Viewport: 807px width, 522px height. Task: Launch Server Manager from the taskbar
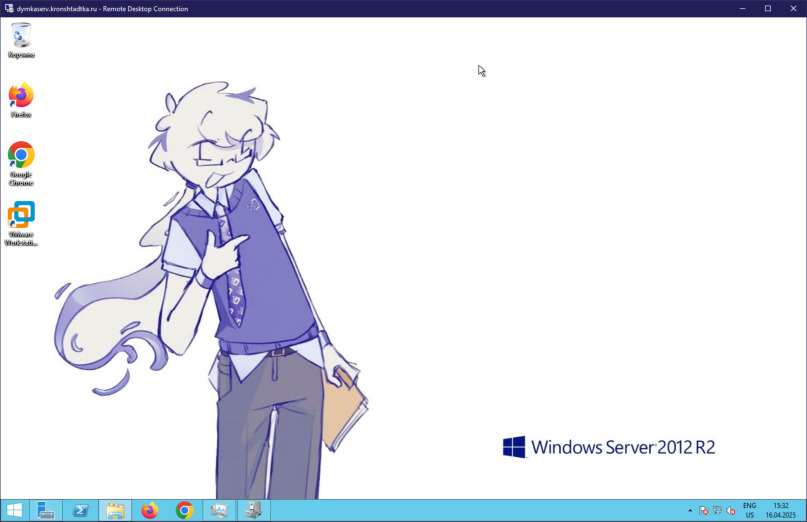pyautogui.click(x=46, y=511)
